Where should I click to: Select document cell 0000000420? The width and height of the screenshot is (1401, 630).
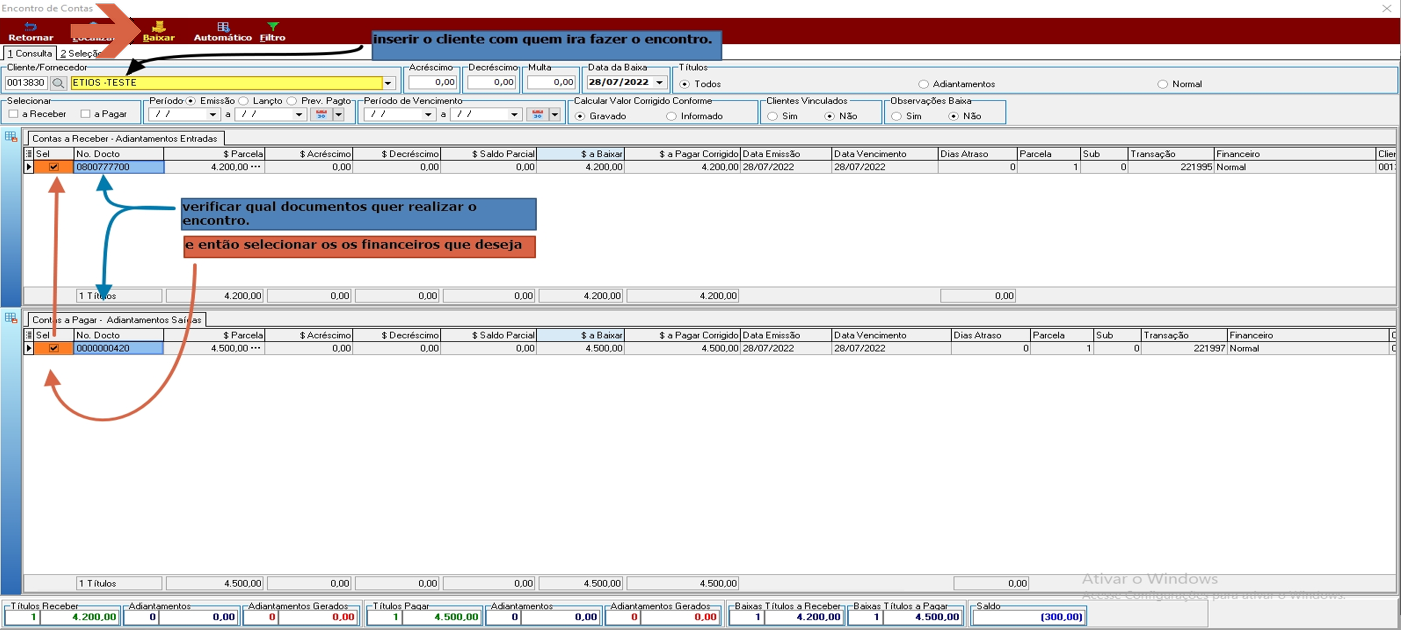[119, 349]
